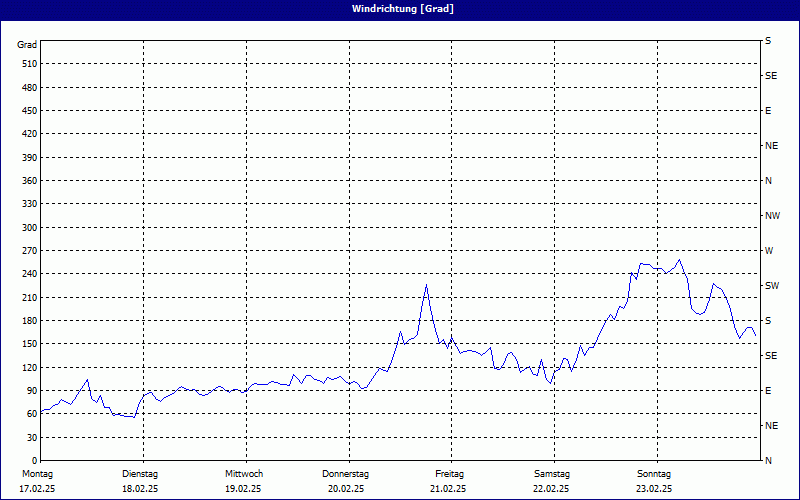This screenshot has height=500, width=800.
Task: Click the 'Grad' y-axis unit label
Action: click(27, 45)
